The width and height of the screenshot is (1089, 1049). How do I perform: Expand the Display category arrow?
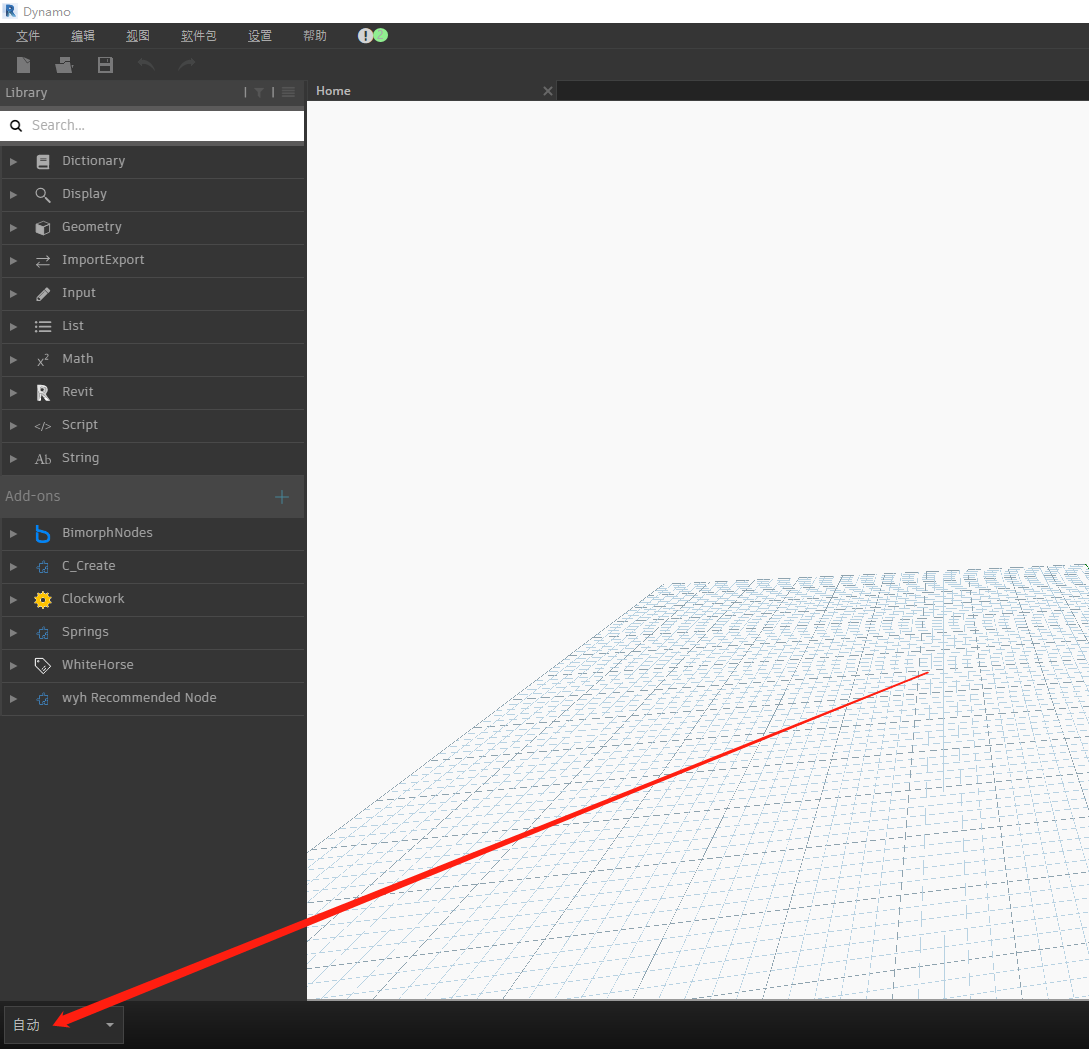[x=13, y=195]
